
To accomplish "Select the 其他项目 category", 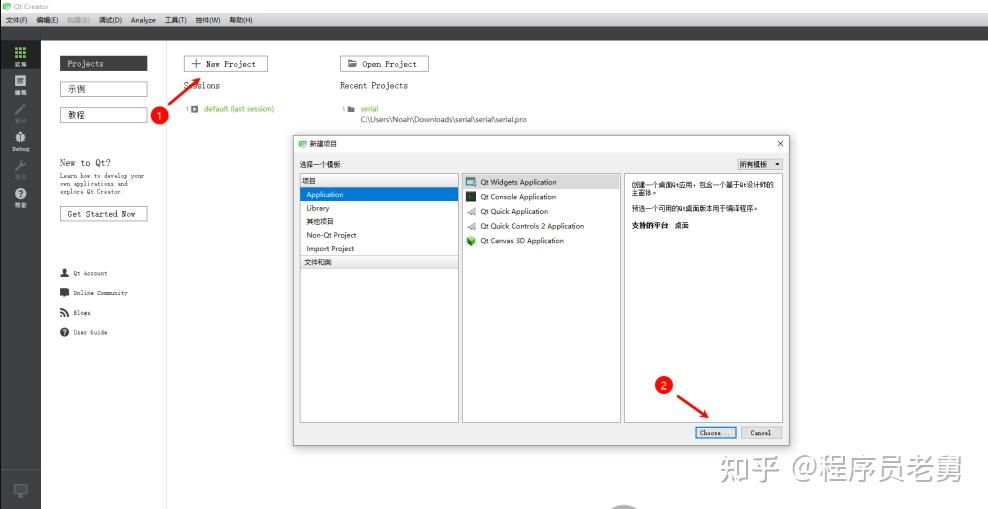I will (x=379, y=222).
